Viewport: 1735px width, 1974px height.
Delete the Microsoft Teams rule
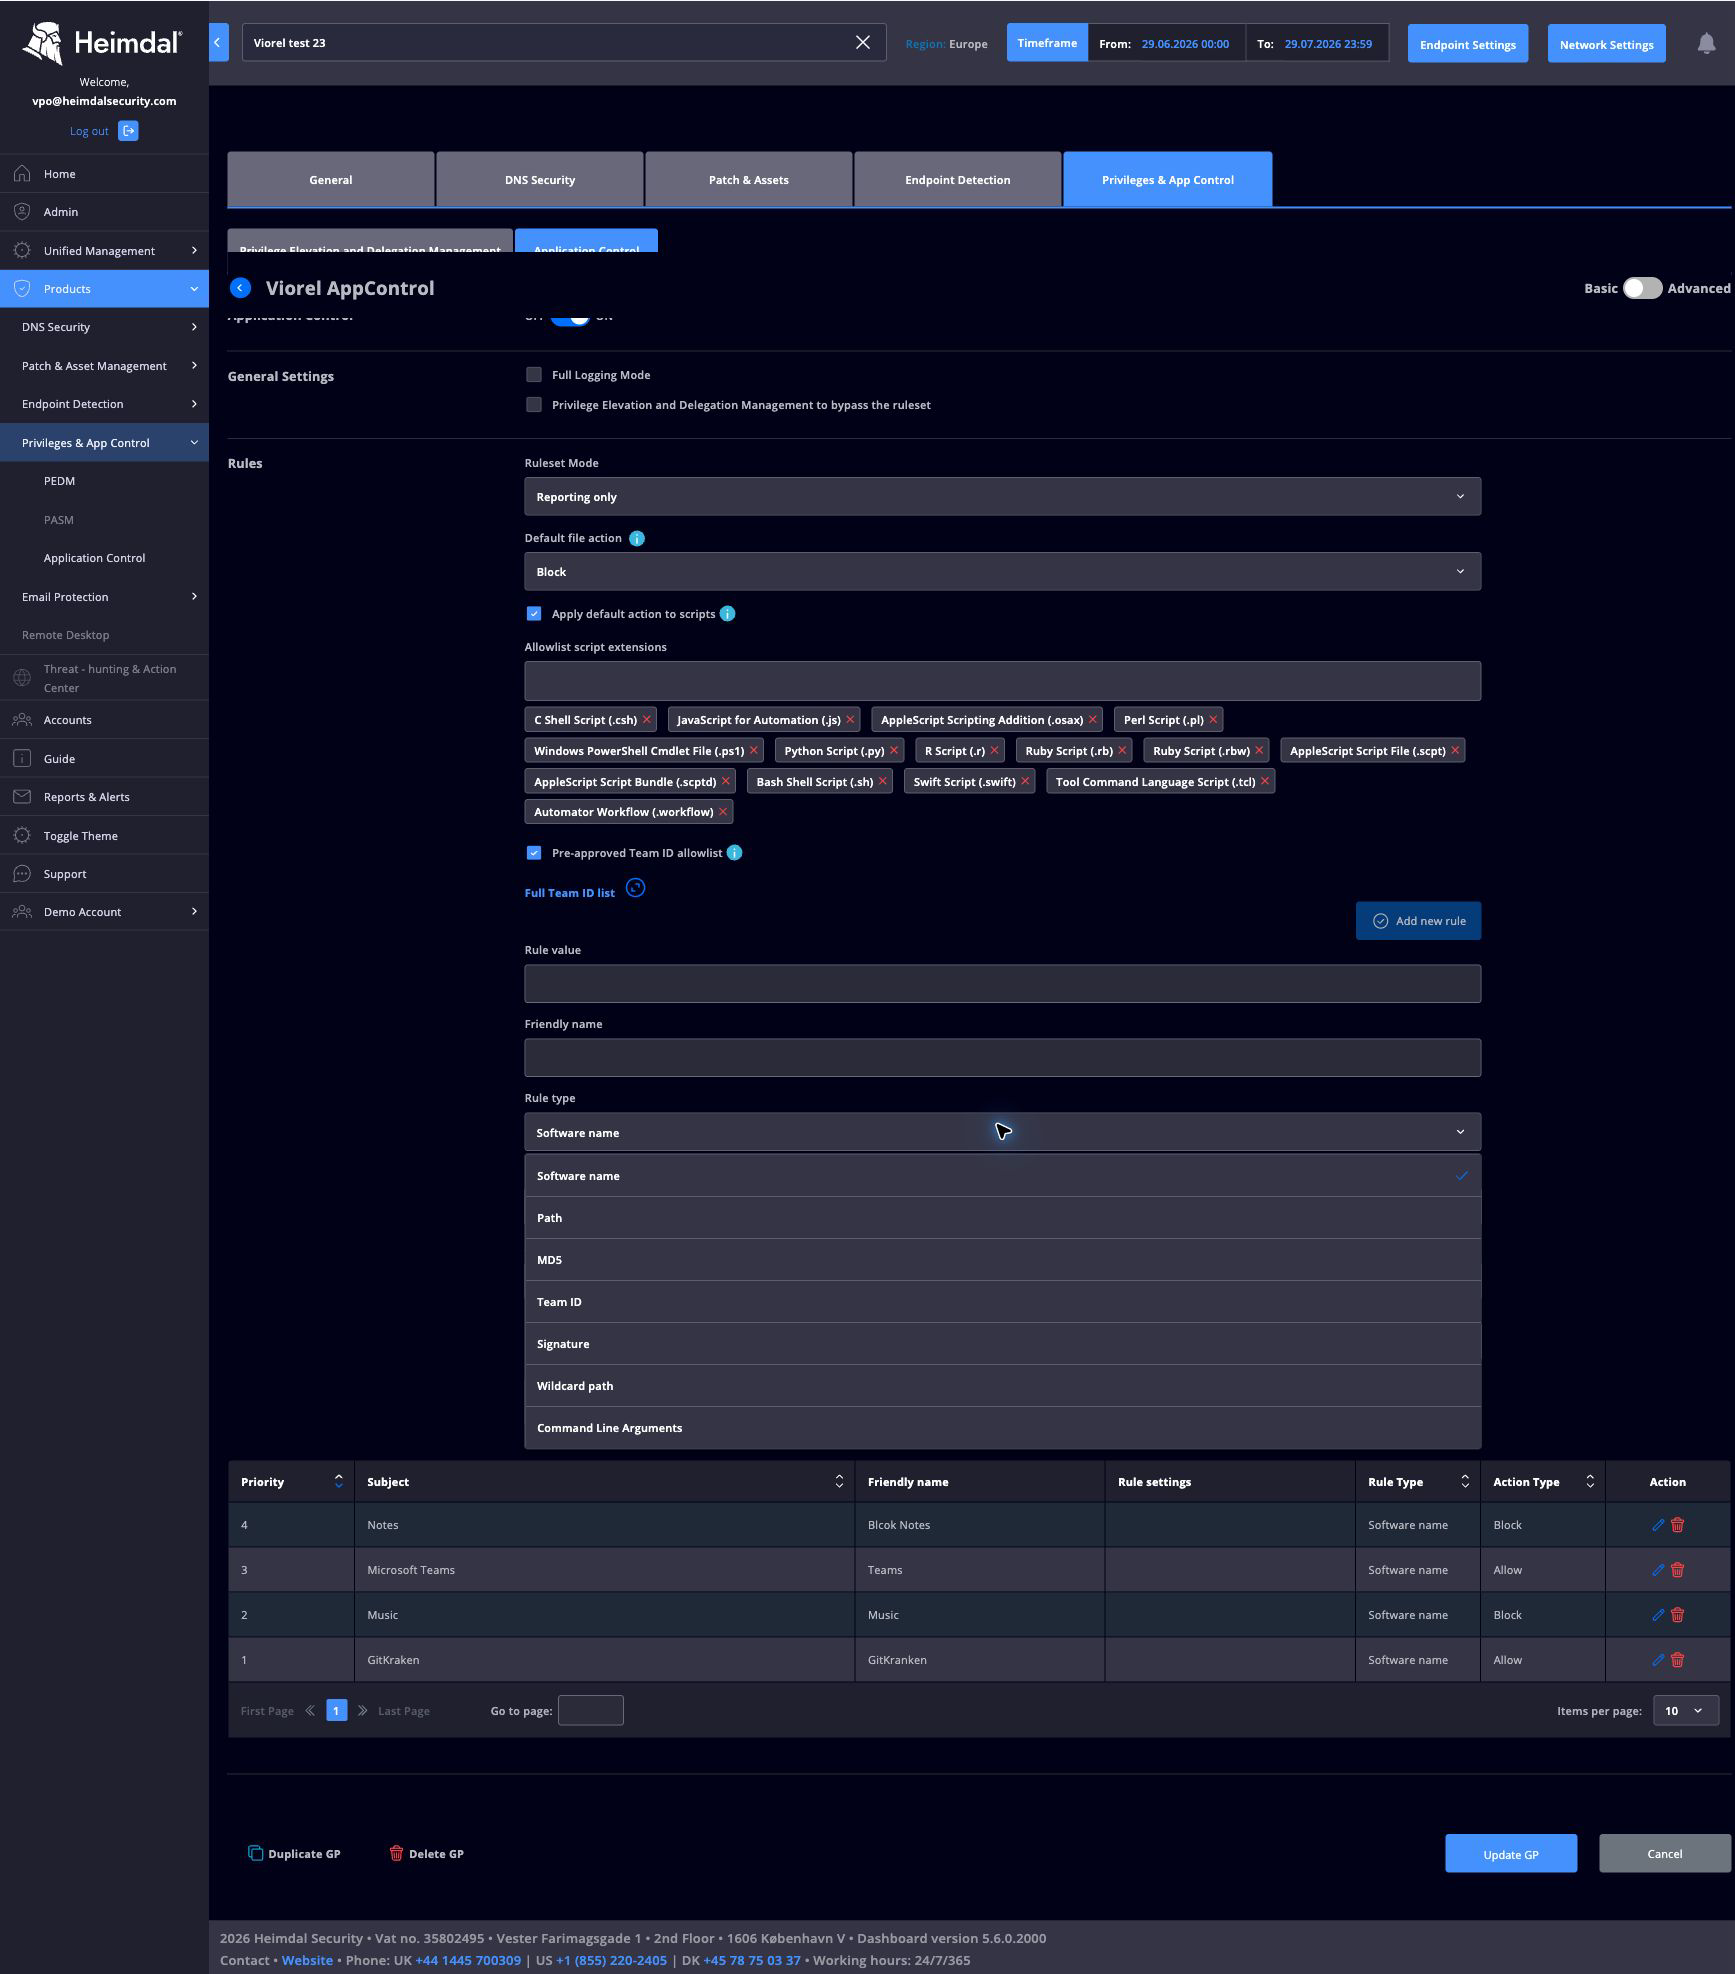1678,1570
